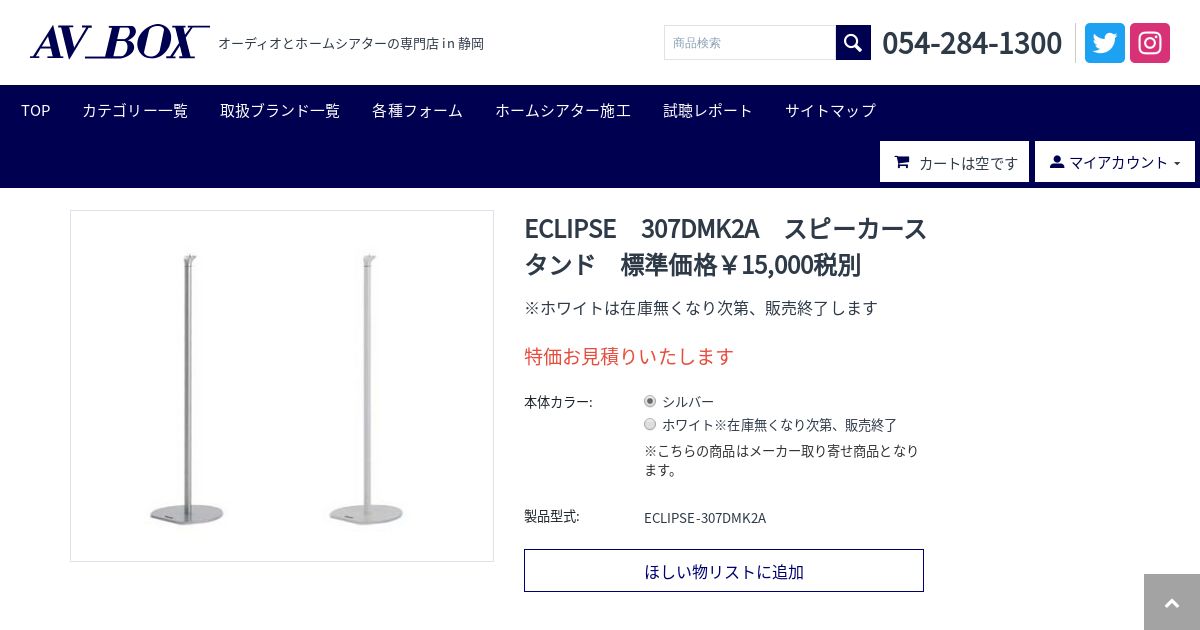Focus the 商品検索 search field
The height and width of the screenshot is (630, 1200).
click(x=750, y=43)
